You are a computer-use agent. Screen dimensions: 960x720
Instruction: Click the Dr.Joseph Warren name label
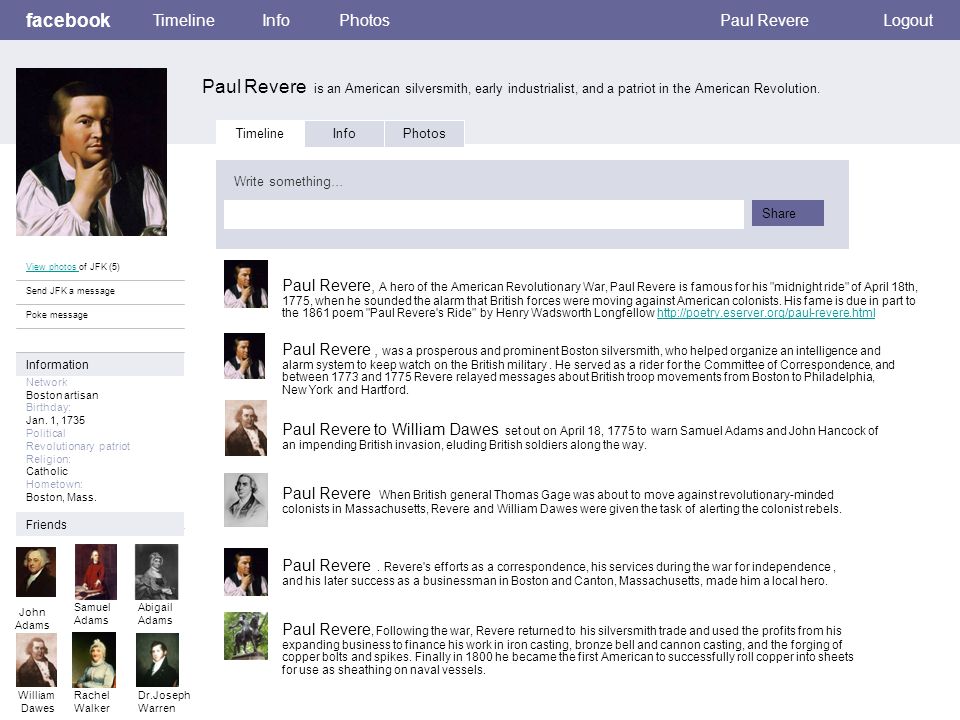tap(163, 702)
